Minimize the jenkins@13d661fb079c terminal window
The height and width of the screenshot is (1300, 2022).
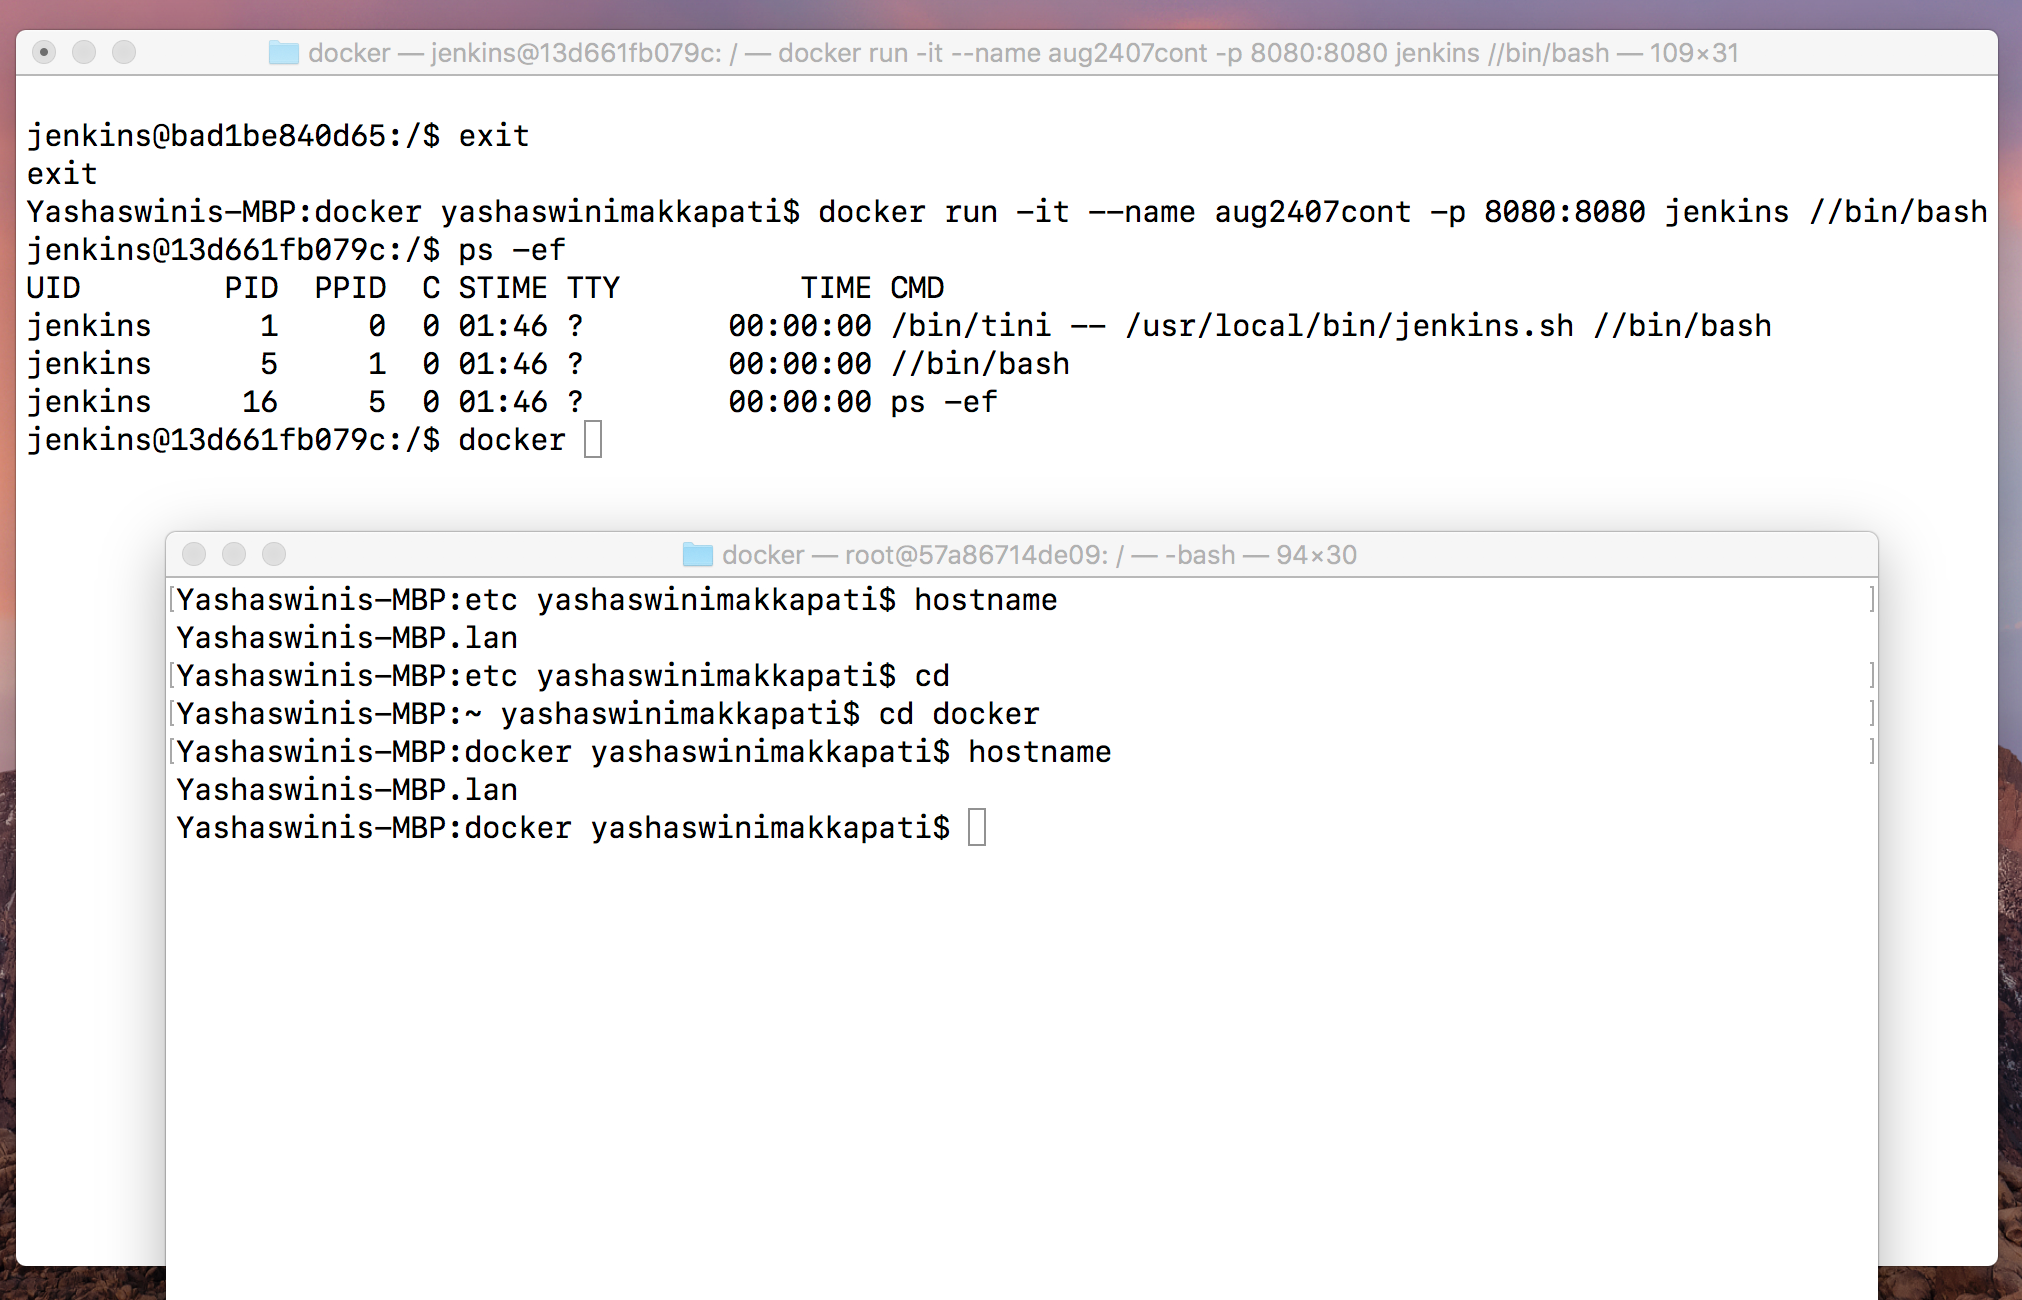tap(84, 52)
